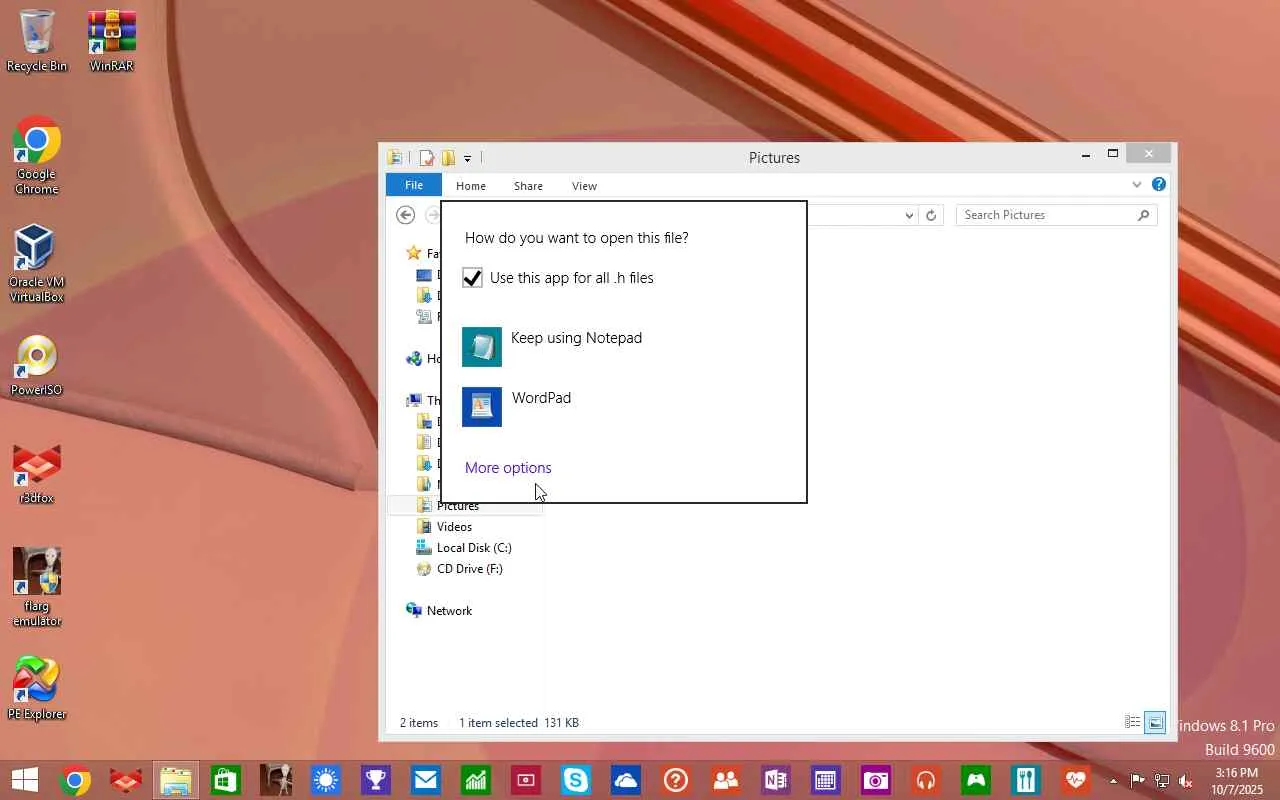Click the volume icon in system tray
Viewport: 1280px width, 800px height.
point(1185,781)
